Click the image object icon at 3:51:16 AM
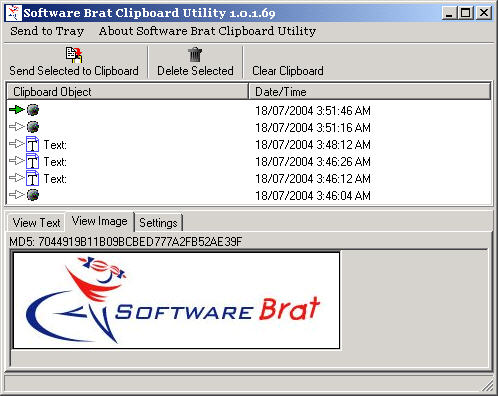 click(33, 127)
